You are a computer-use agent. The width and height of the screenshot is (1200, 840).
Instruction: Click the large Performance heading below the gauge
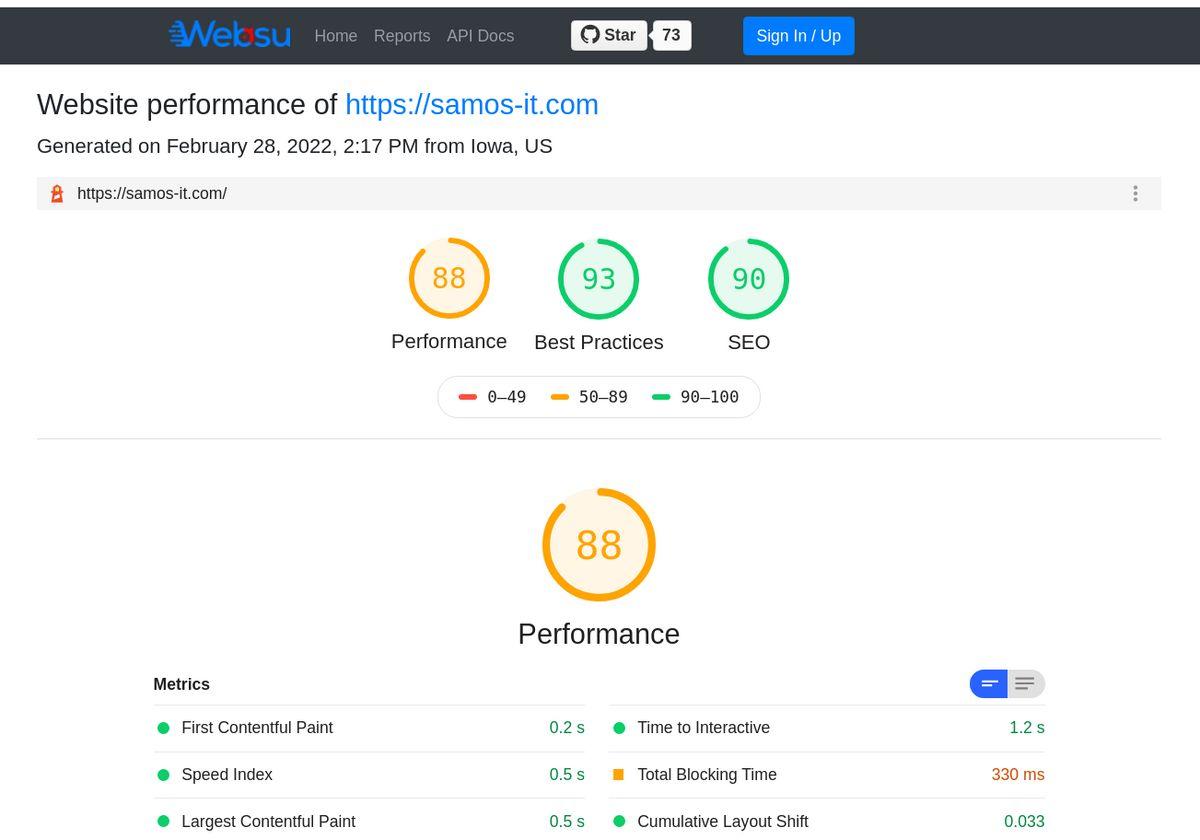(599, 634)
